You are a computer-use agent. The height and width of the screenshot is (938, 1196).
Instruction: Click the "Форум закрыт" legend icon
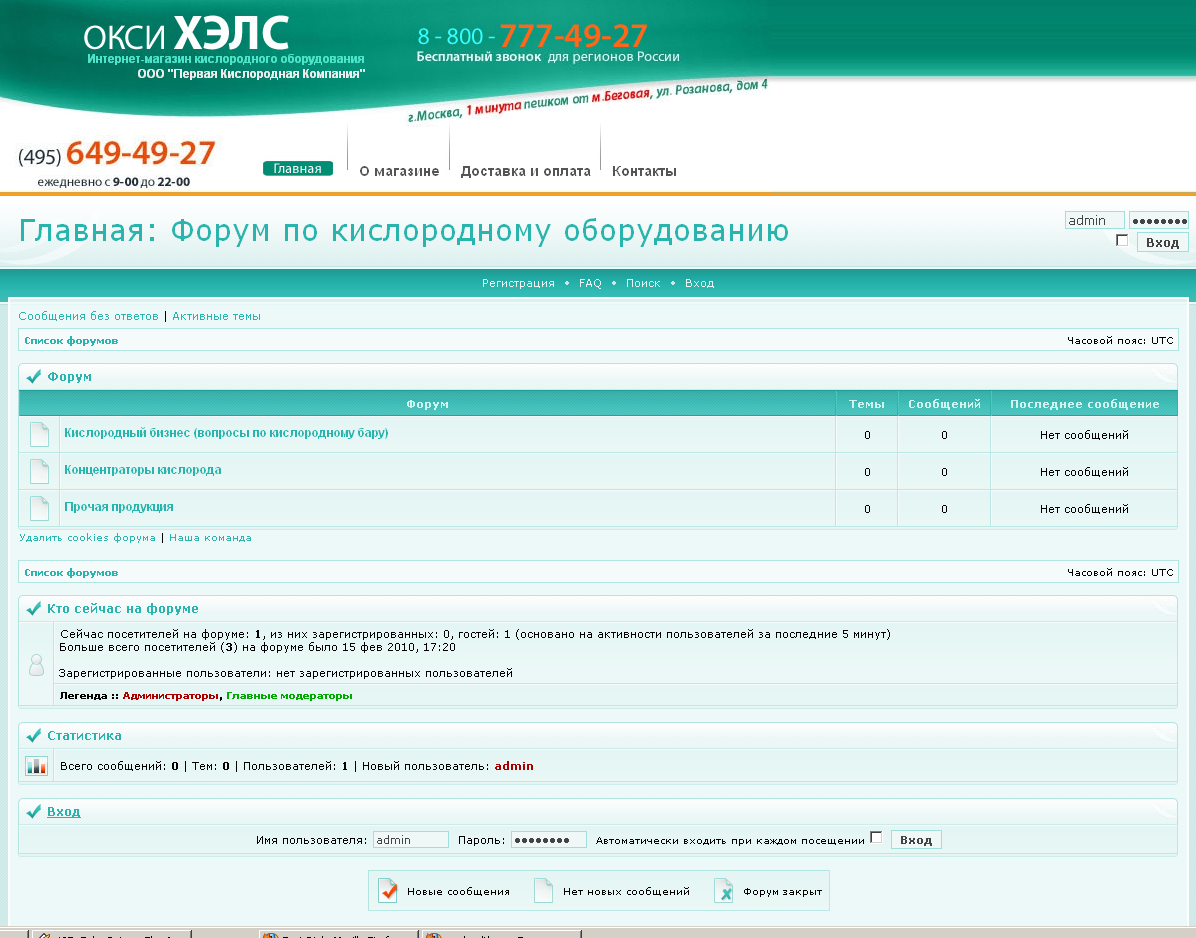pyautogui.click(x=723, y=890)
